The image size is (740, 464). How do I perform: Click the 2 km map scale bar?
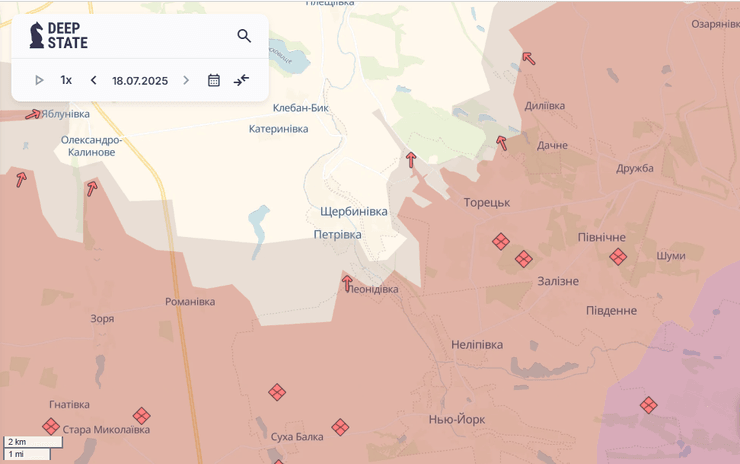[x=32, y=441]
